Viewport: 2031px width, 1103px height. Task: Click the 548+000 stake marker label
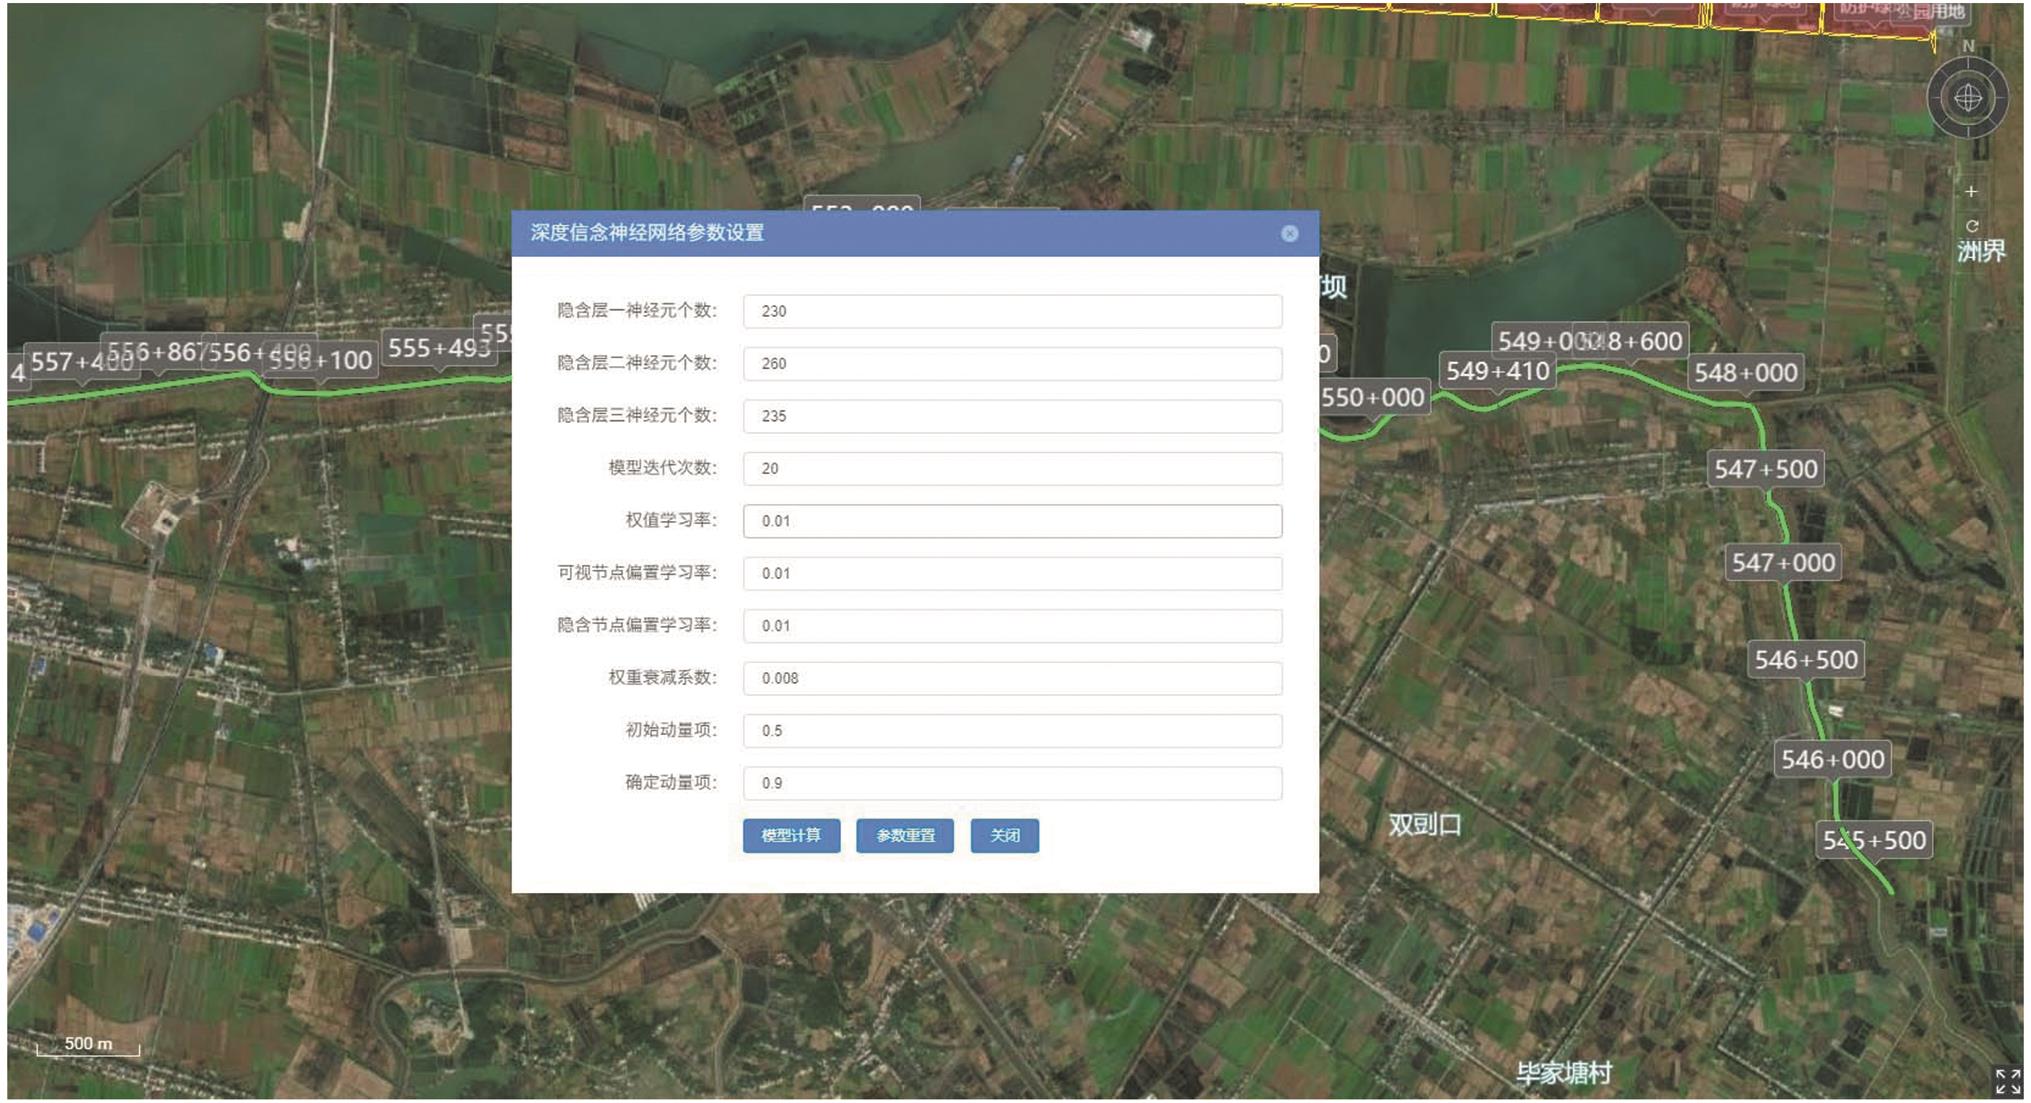point(1745,373)
